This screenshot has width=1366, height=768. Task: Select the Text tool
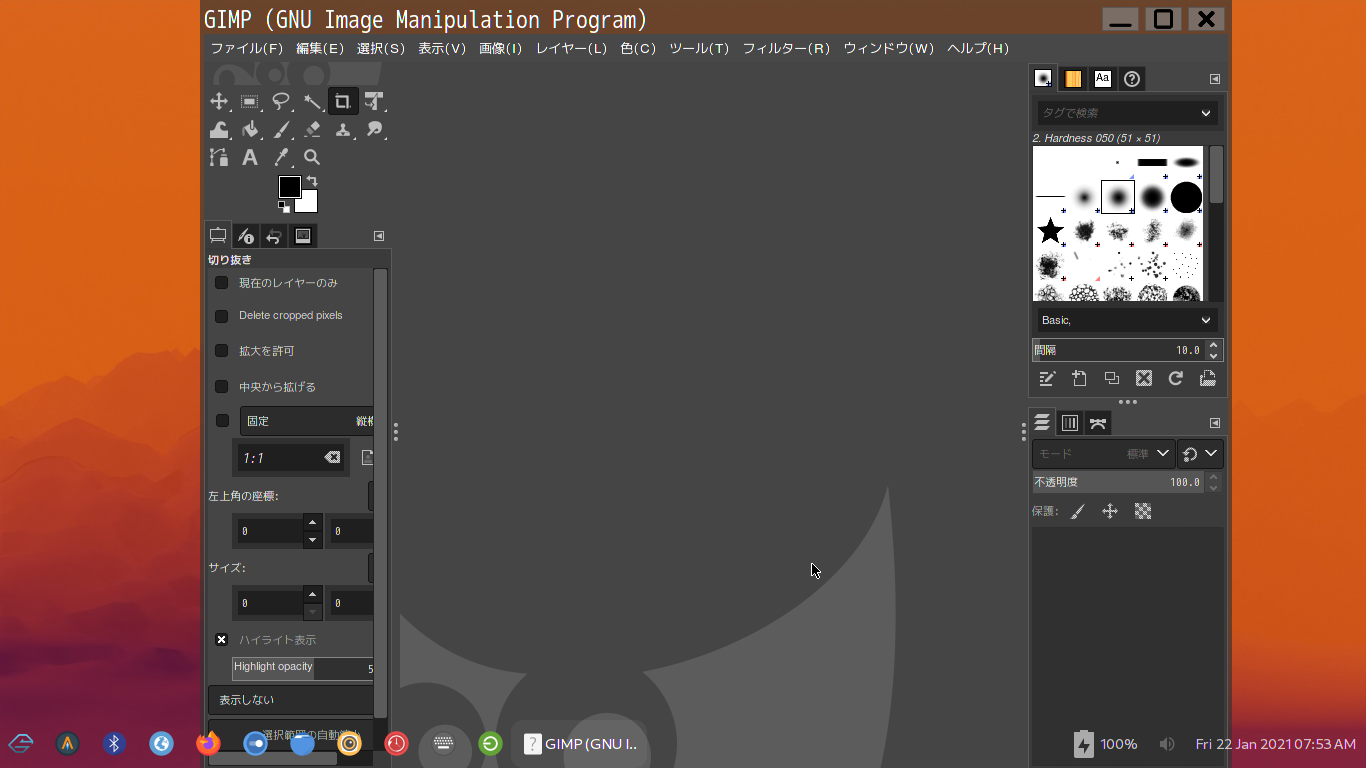(x=250, y=157)
